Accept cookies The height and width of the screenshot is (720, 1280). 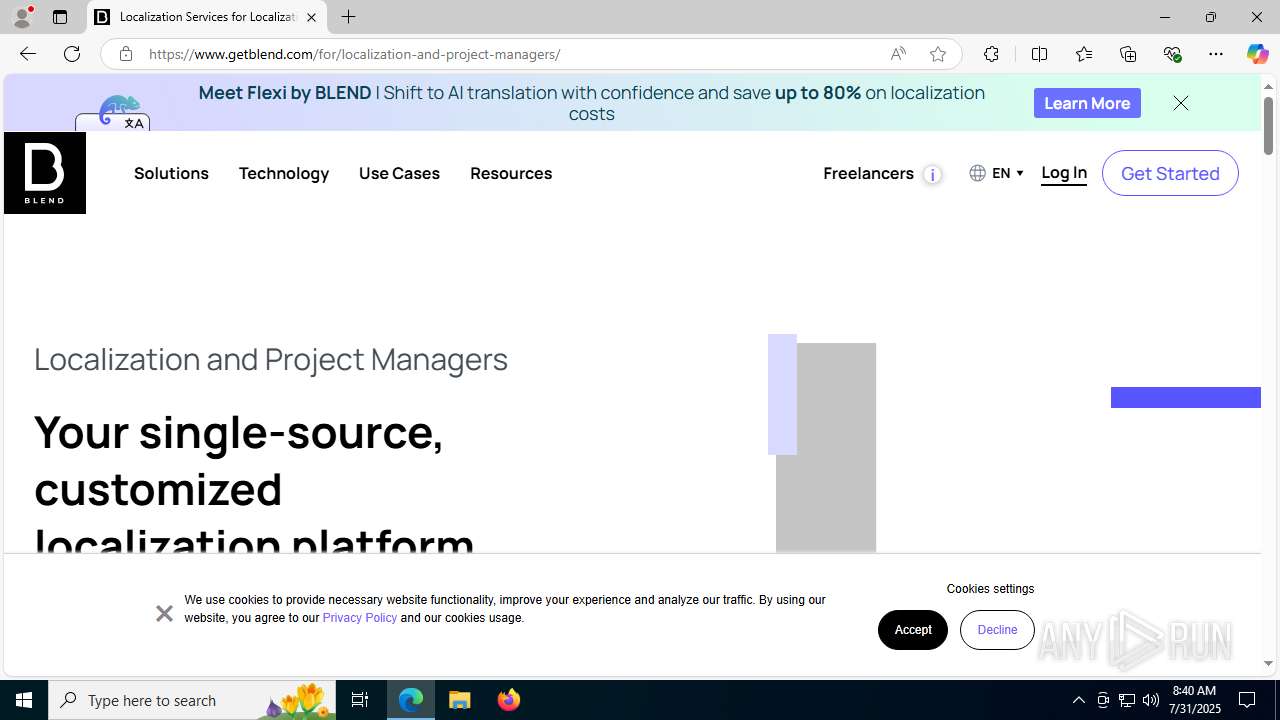point(913,630)
